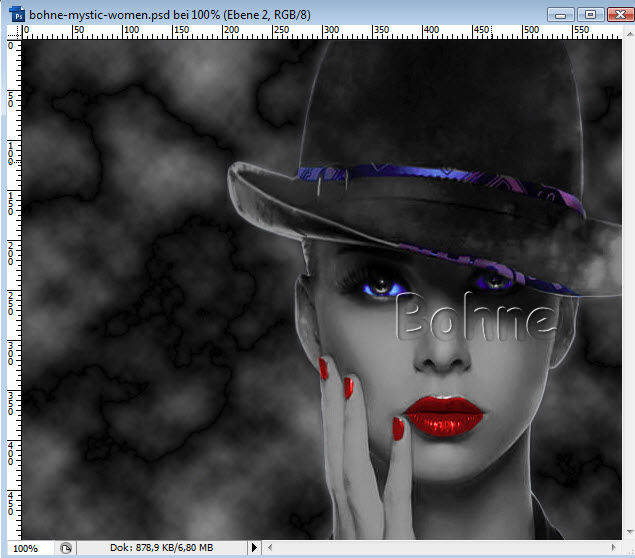635x558 pixels.
Task: Click the Photoshop document icon in title bar
Action: click(17, 14)
